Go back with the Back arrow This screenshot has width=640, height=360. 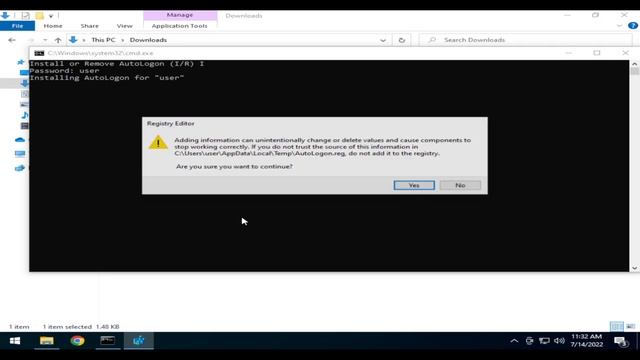coord(12,40)
